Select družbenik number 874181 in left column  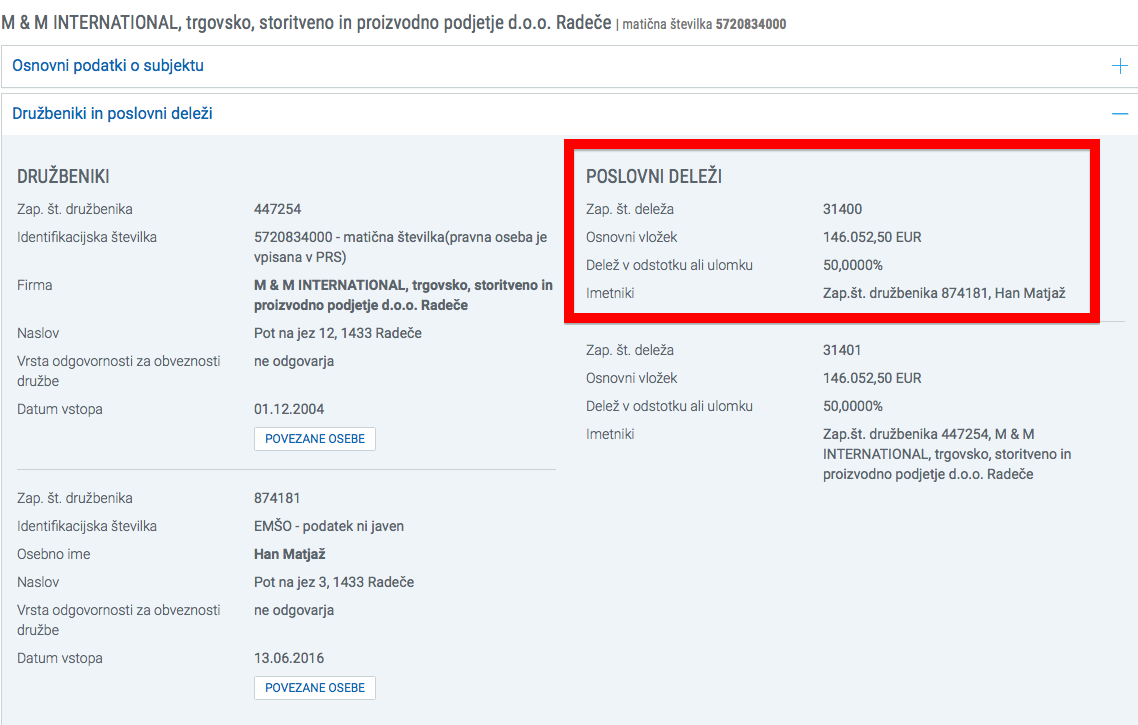(x=277, y=498)
